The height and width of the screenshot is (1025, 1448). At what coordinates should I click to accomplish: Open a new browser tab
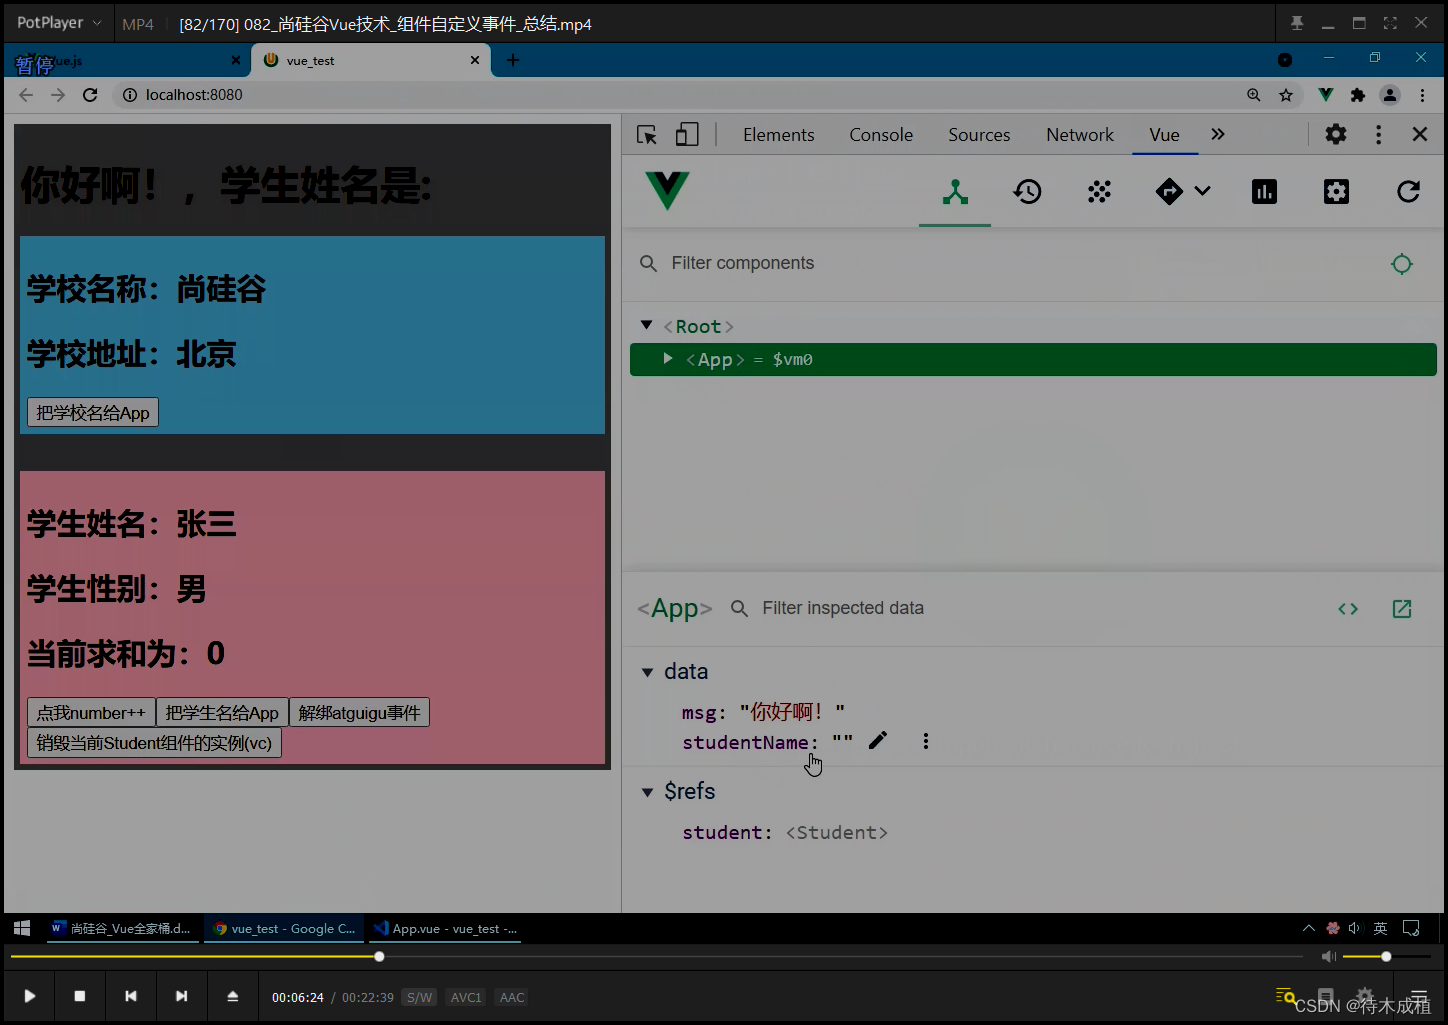[x=513, y=60]
